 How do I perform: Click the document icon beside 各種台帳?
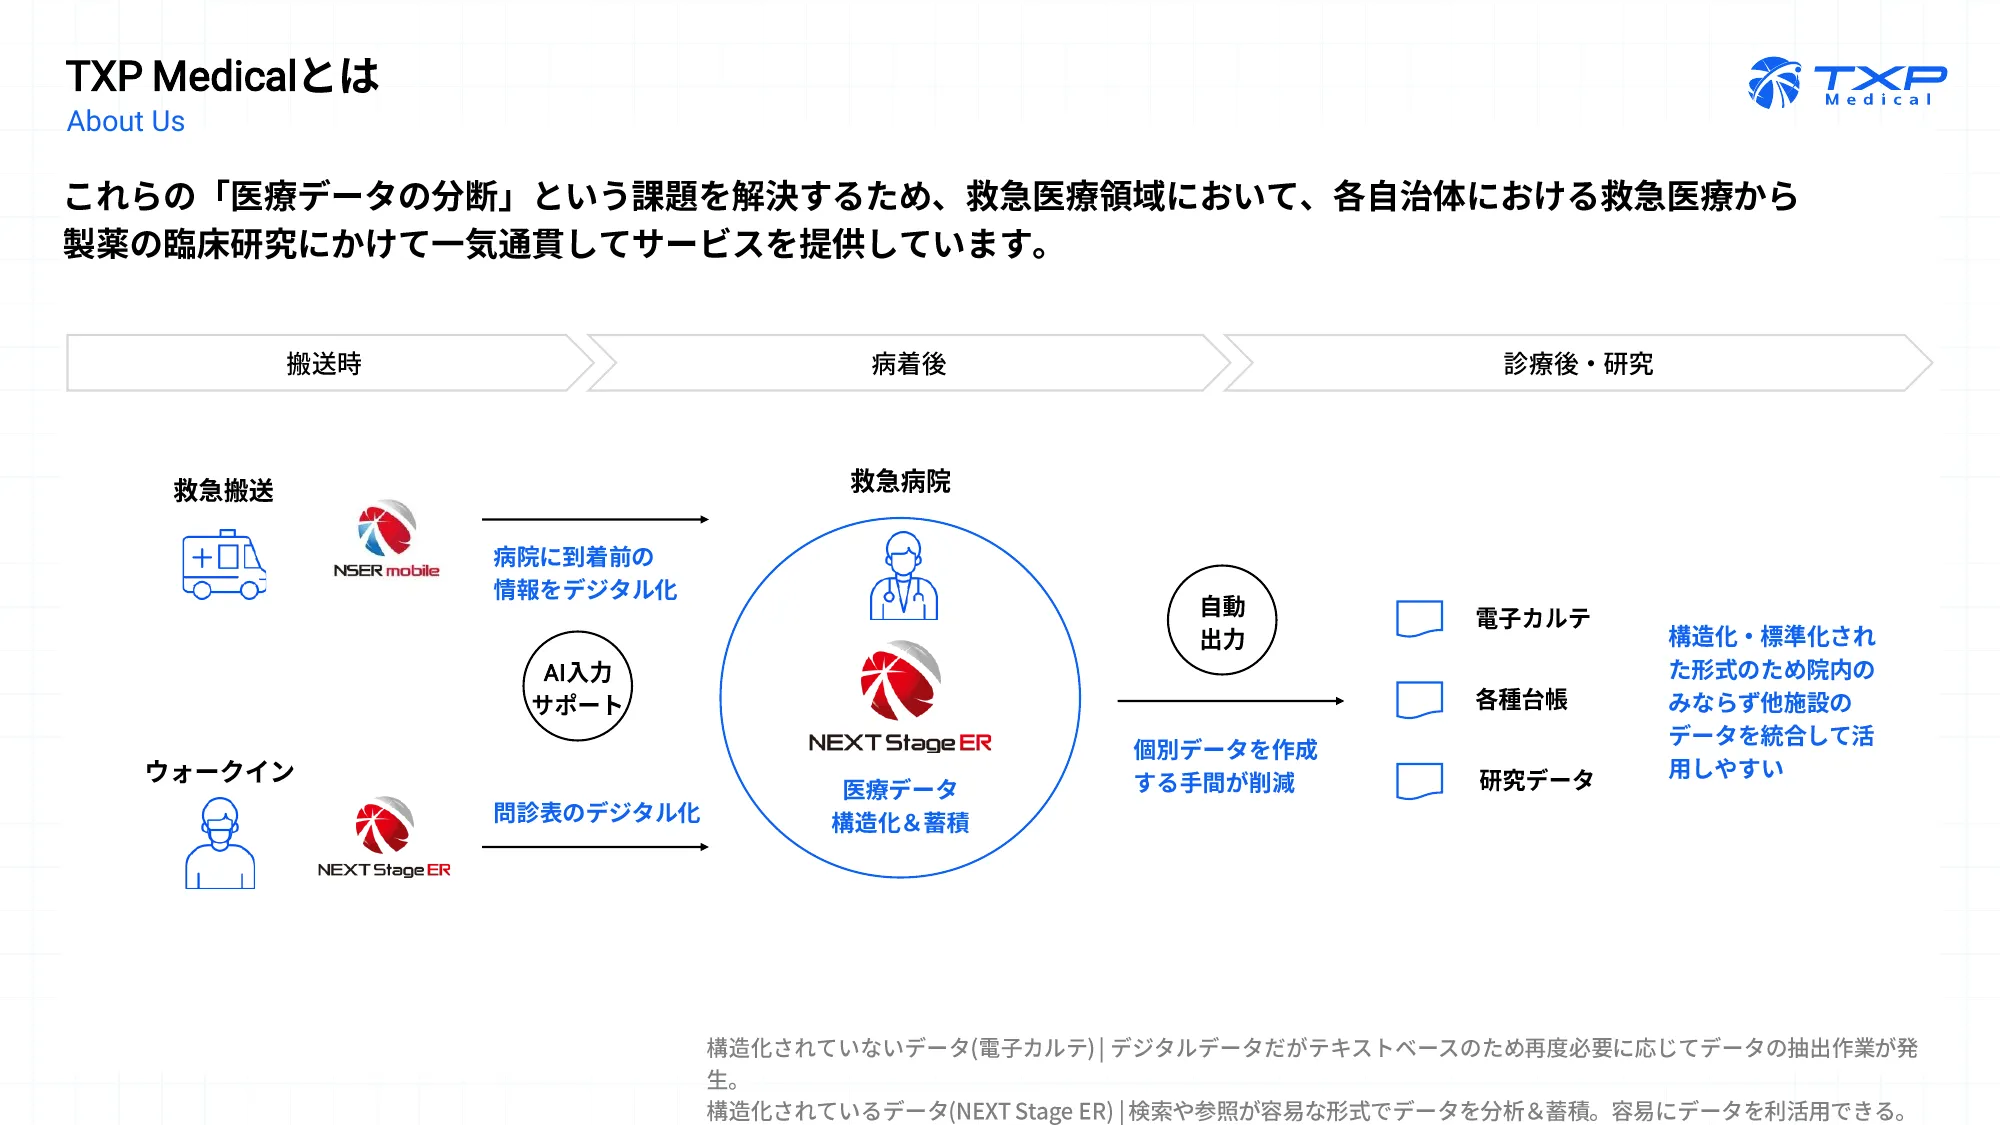click(1419, 699)
